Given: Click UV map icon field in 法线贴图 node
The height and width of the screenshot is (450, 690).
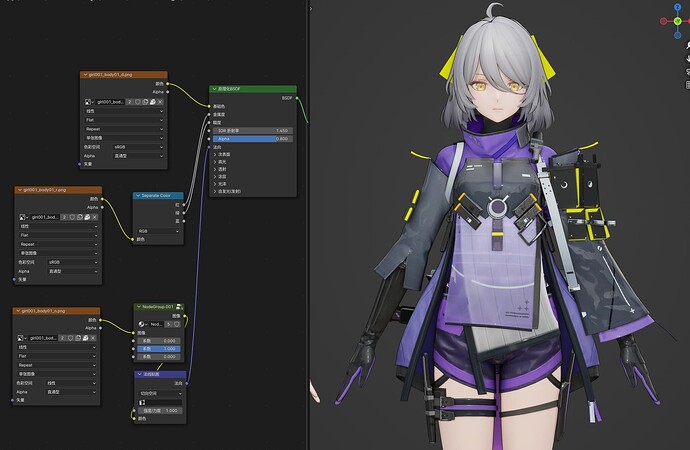Looking at the screenshot, I should pos(160,402).
